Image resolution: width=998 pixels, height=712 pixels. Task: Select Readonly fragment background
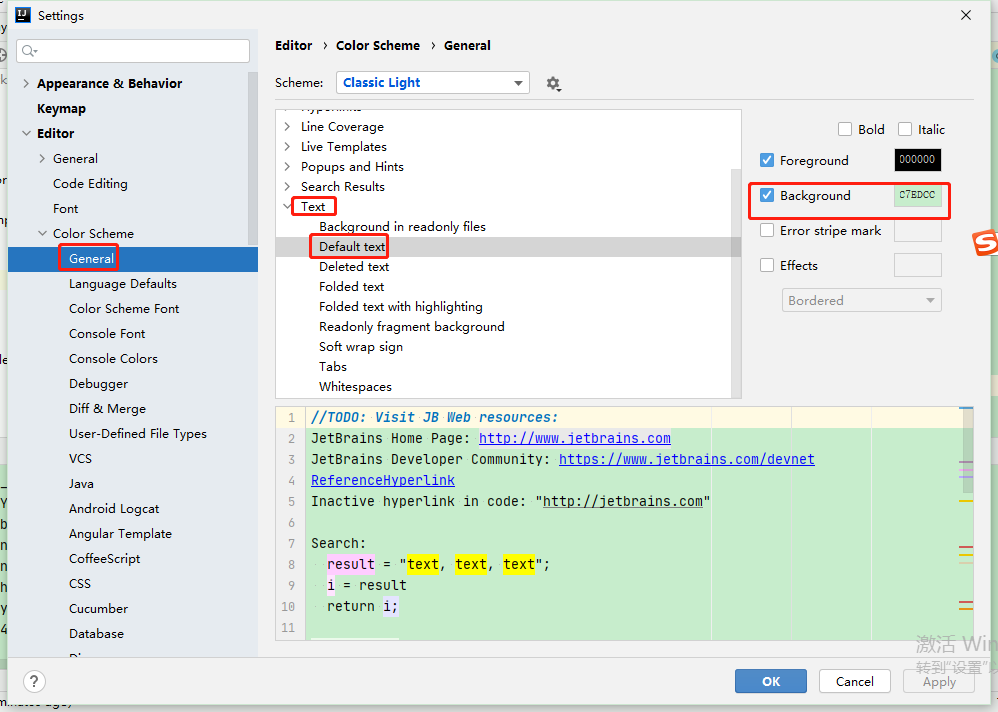(412, 326)
